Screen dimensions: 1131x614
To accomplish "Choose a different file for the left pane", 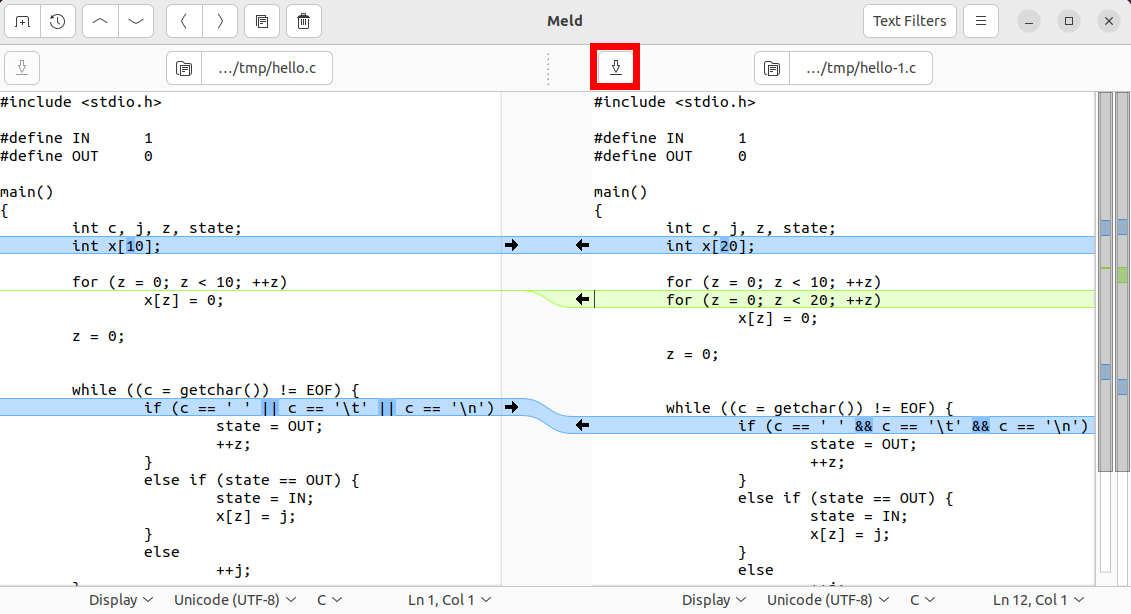I will (x=184, y=68).
